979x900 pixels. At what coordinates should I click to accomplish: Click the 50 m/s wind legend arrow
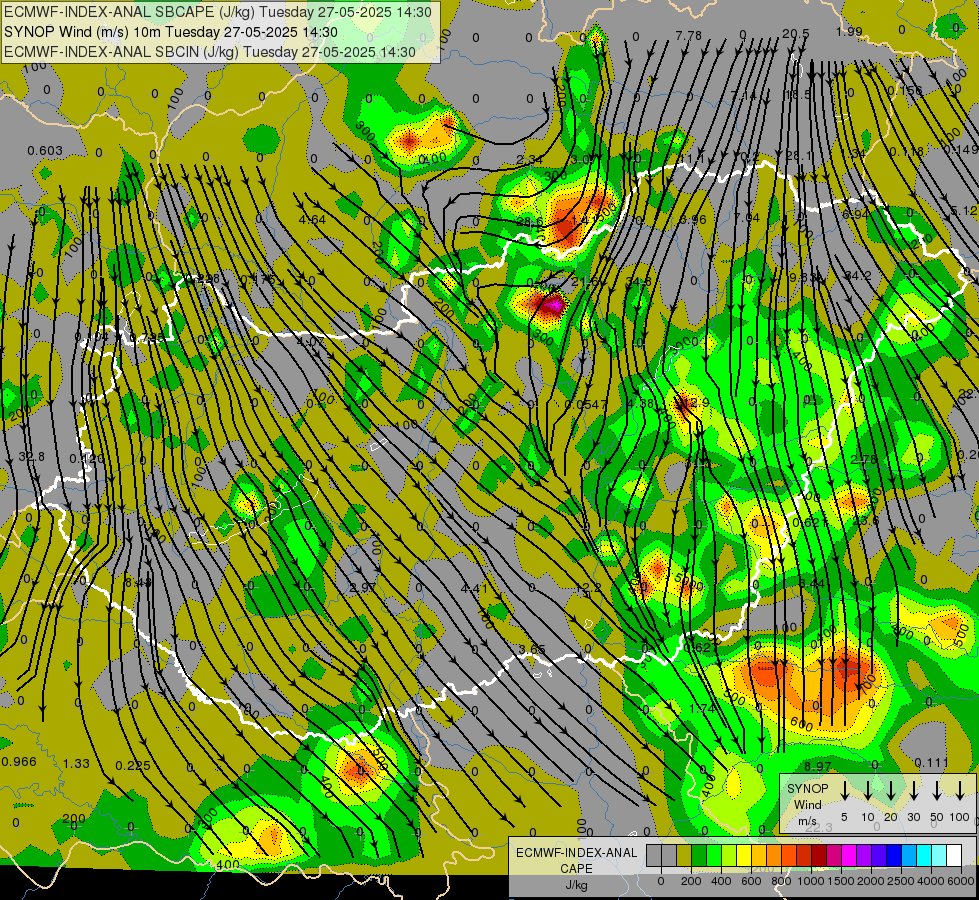937,791
